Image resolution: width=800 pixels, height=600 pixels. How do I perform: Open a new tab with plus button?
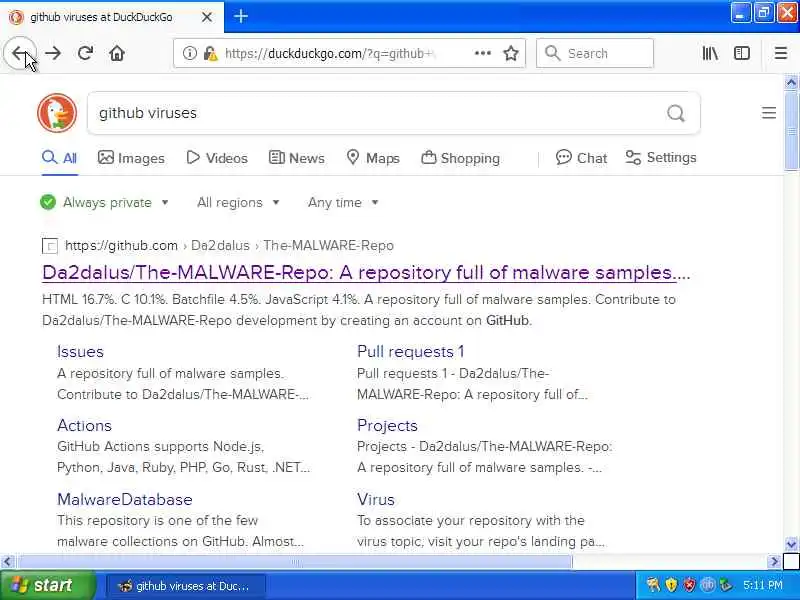tap(241, 16)
